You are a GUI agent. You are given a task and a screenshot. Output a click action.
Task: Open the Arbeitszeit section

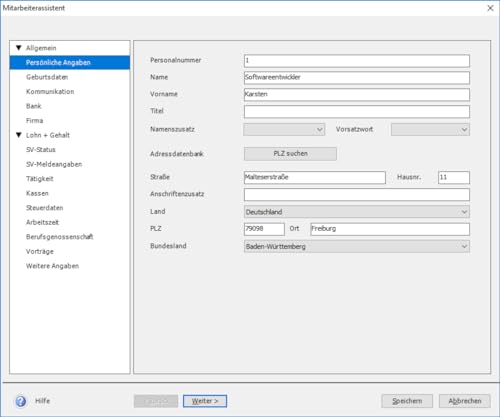(x=42, y=222)
